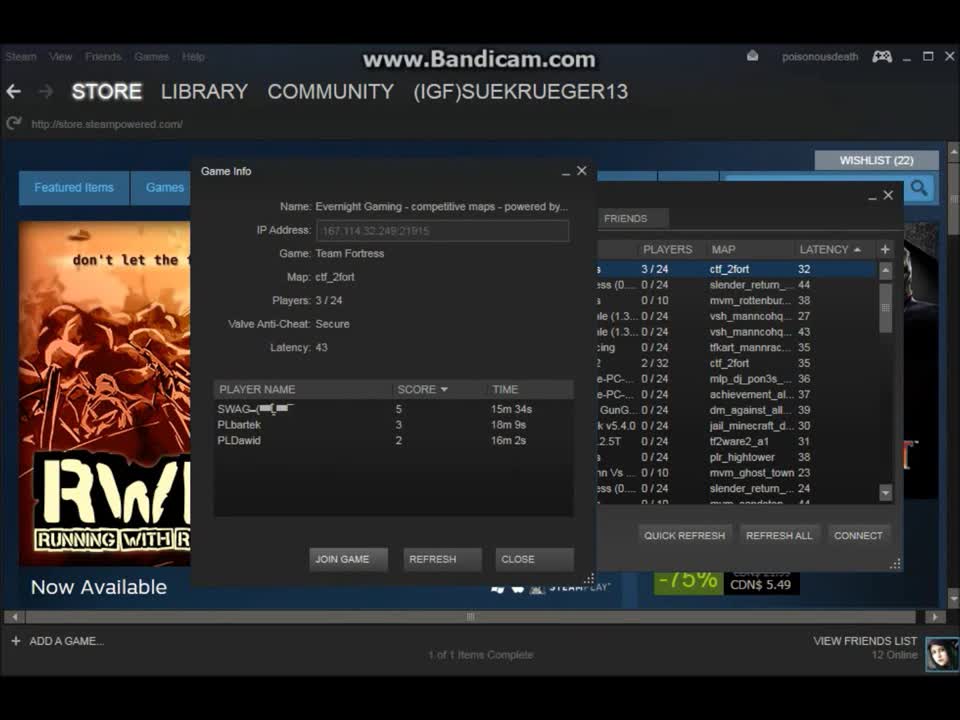Go forward with the right arrow
Image resolution: width=960 pixels, height=720 pixels.
coord(46,92)
